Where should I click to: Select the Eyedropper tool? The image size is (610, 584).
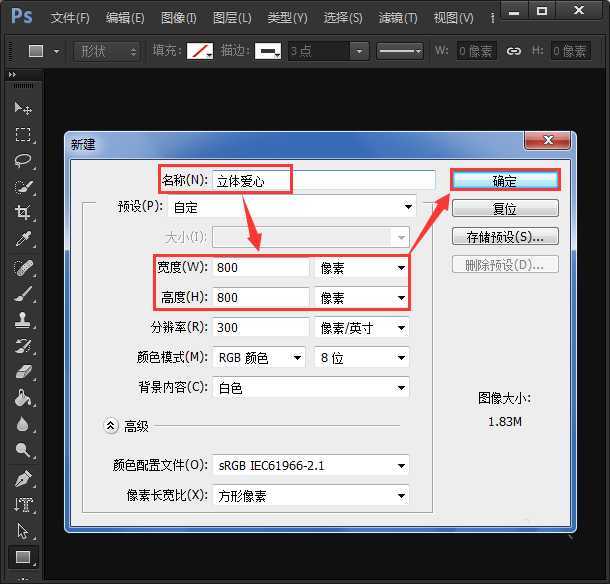pos(23,239)
